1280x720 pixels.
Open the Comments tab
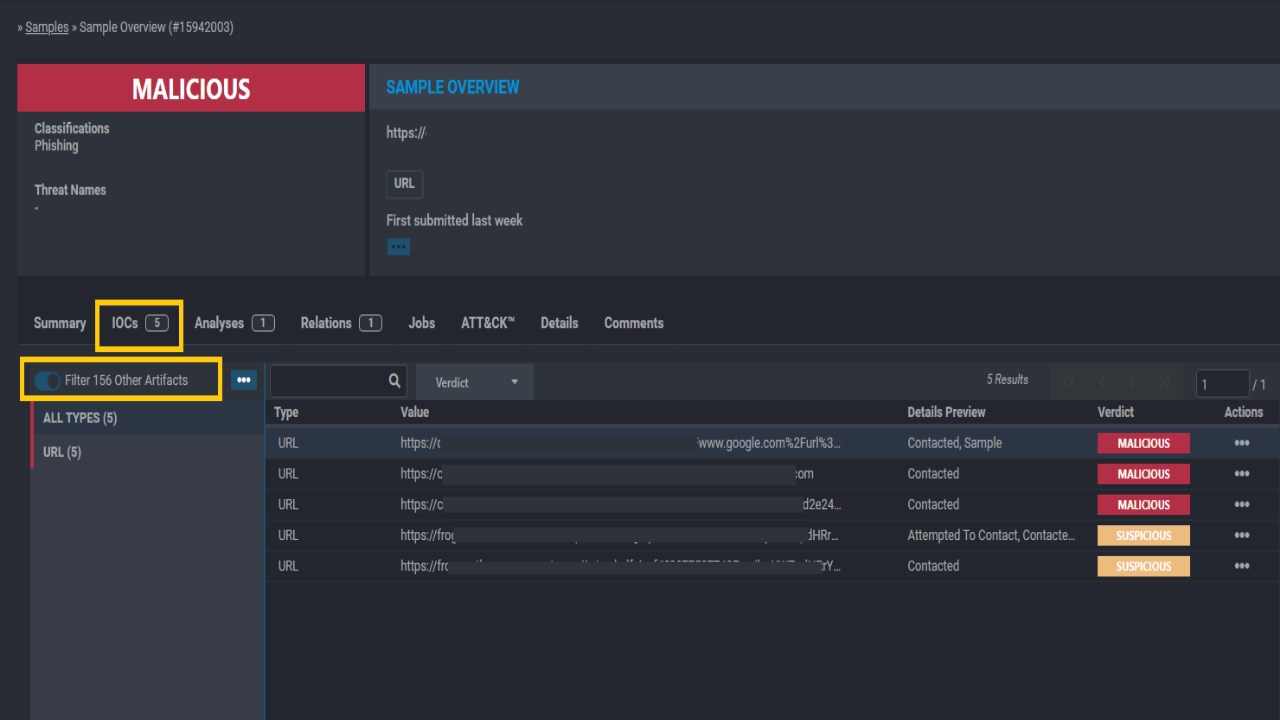pos(634,323)
